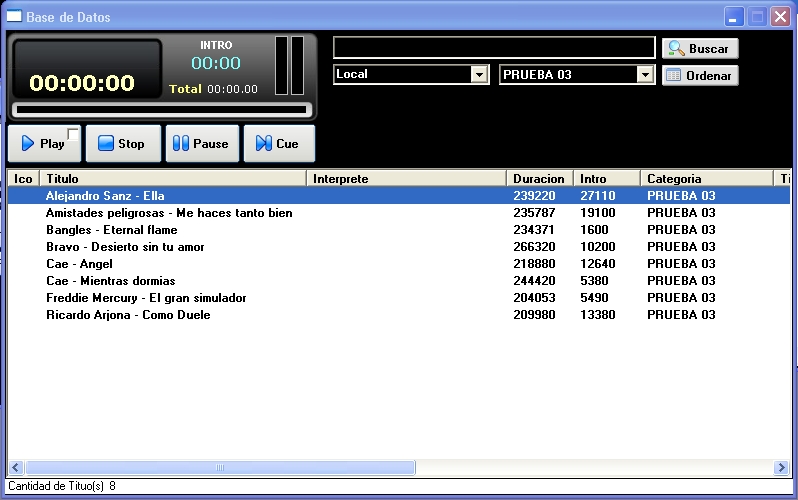798x500 pixels.
Task: Pause the playing track
Action: [x=202, y=144]
